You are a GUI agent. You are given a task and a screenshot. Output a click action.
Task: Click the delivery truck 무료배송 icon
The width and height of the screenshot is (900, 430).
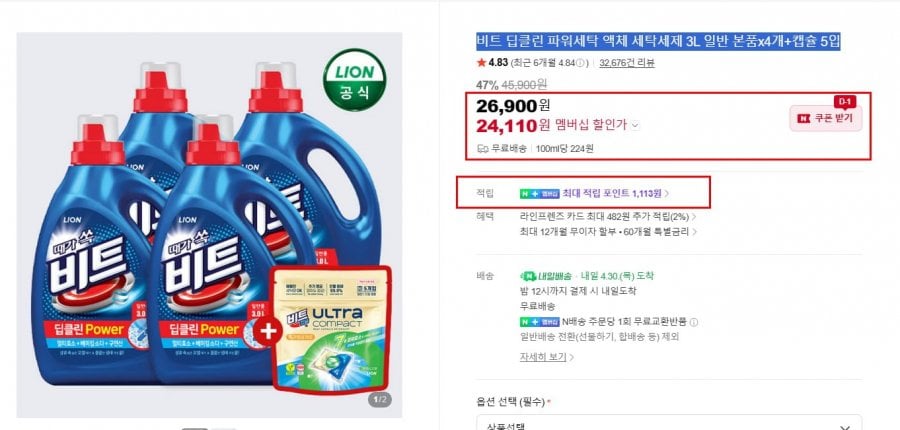pos(483,149)
